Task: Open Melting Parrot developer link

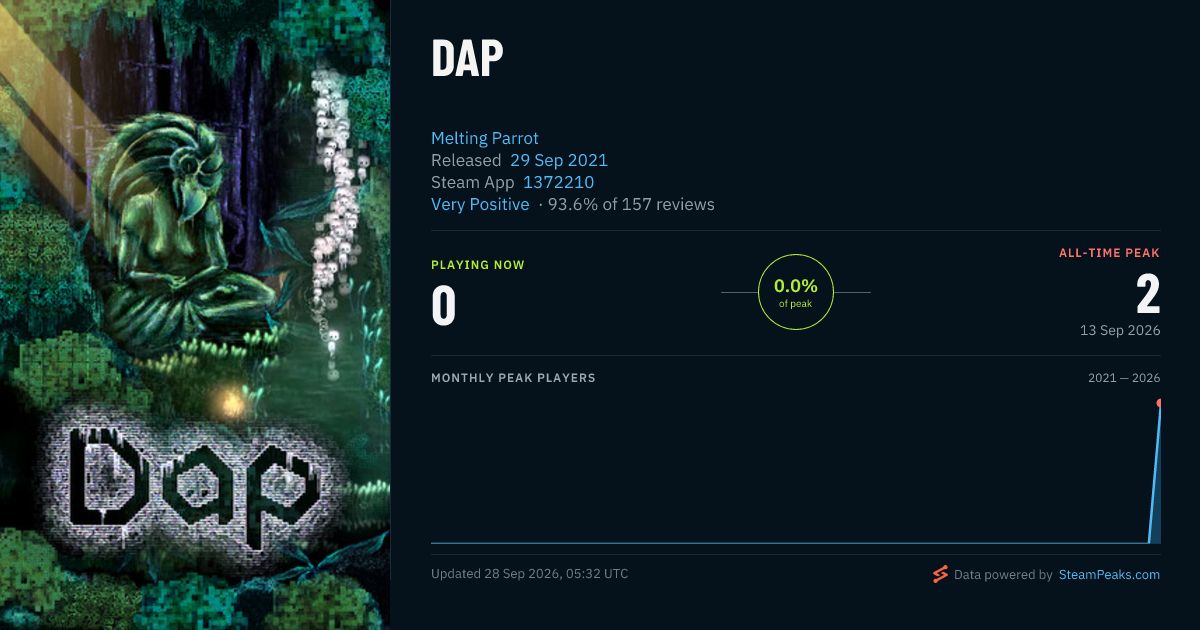Action: tap(485, 138)
